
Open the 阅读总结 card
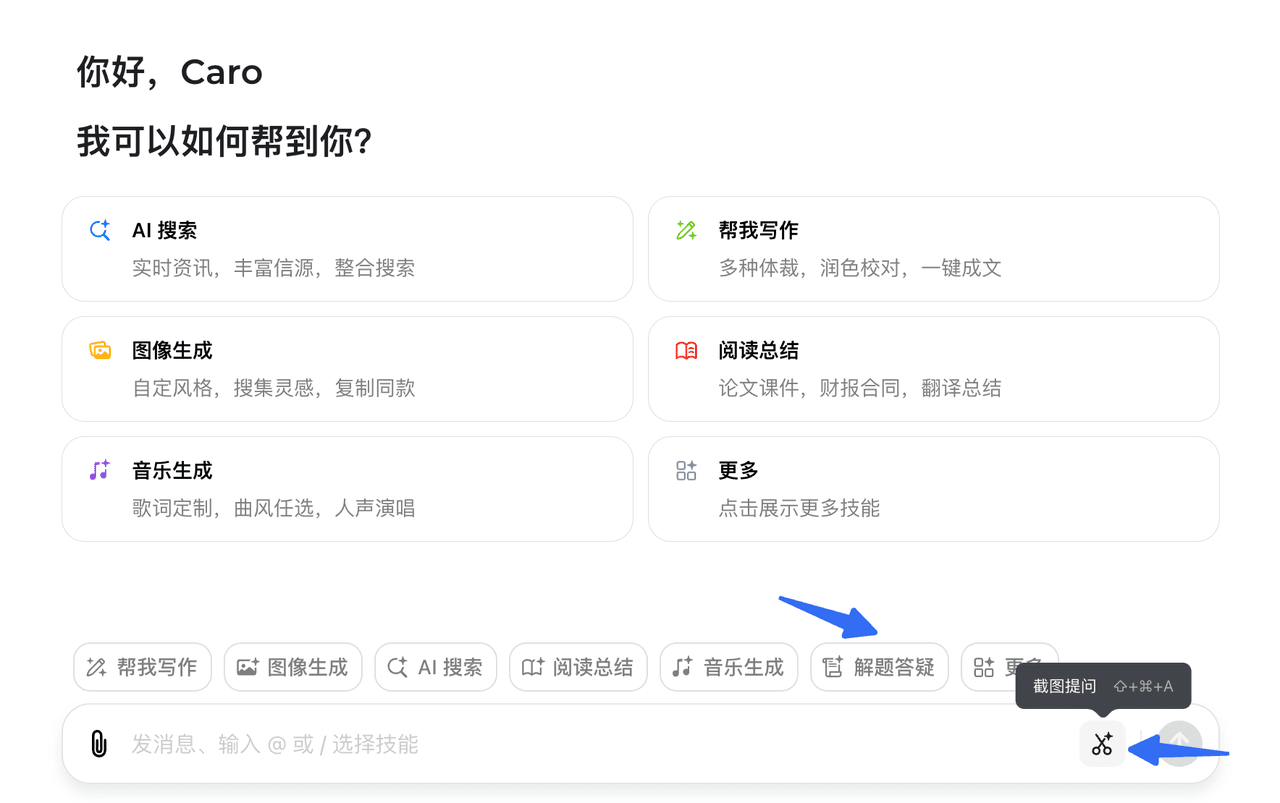(x=933, y=369)
